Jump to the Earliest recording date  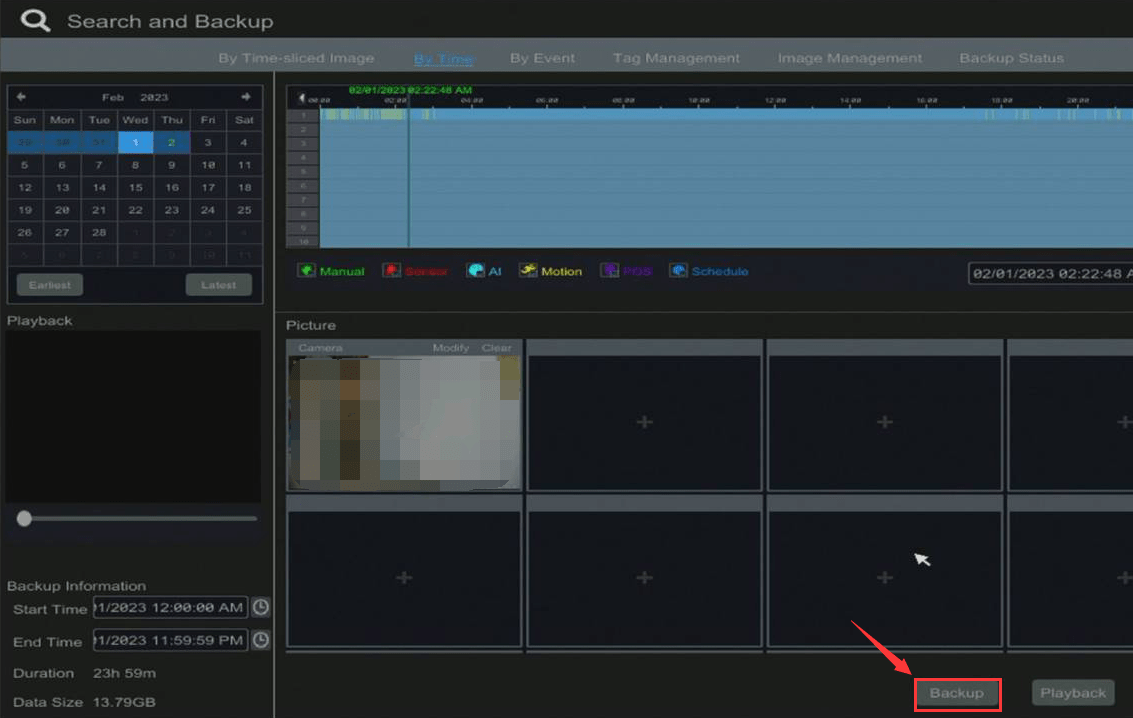coord(50,285)
